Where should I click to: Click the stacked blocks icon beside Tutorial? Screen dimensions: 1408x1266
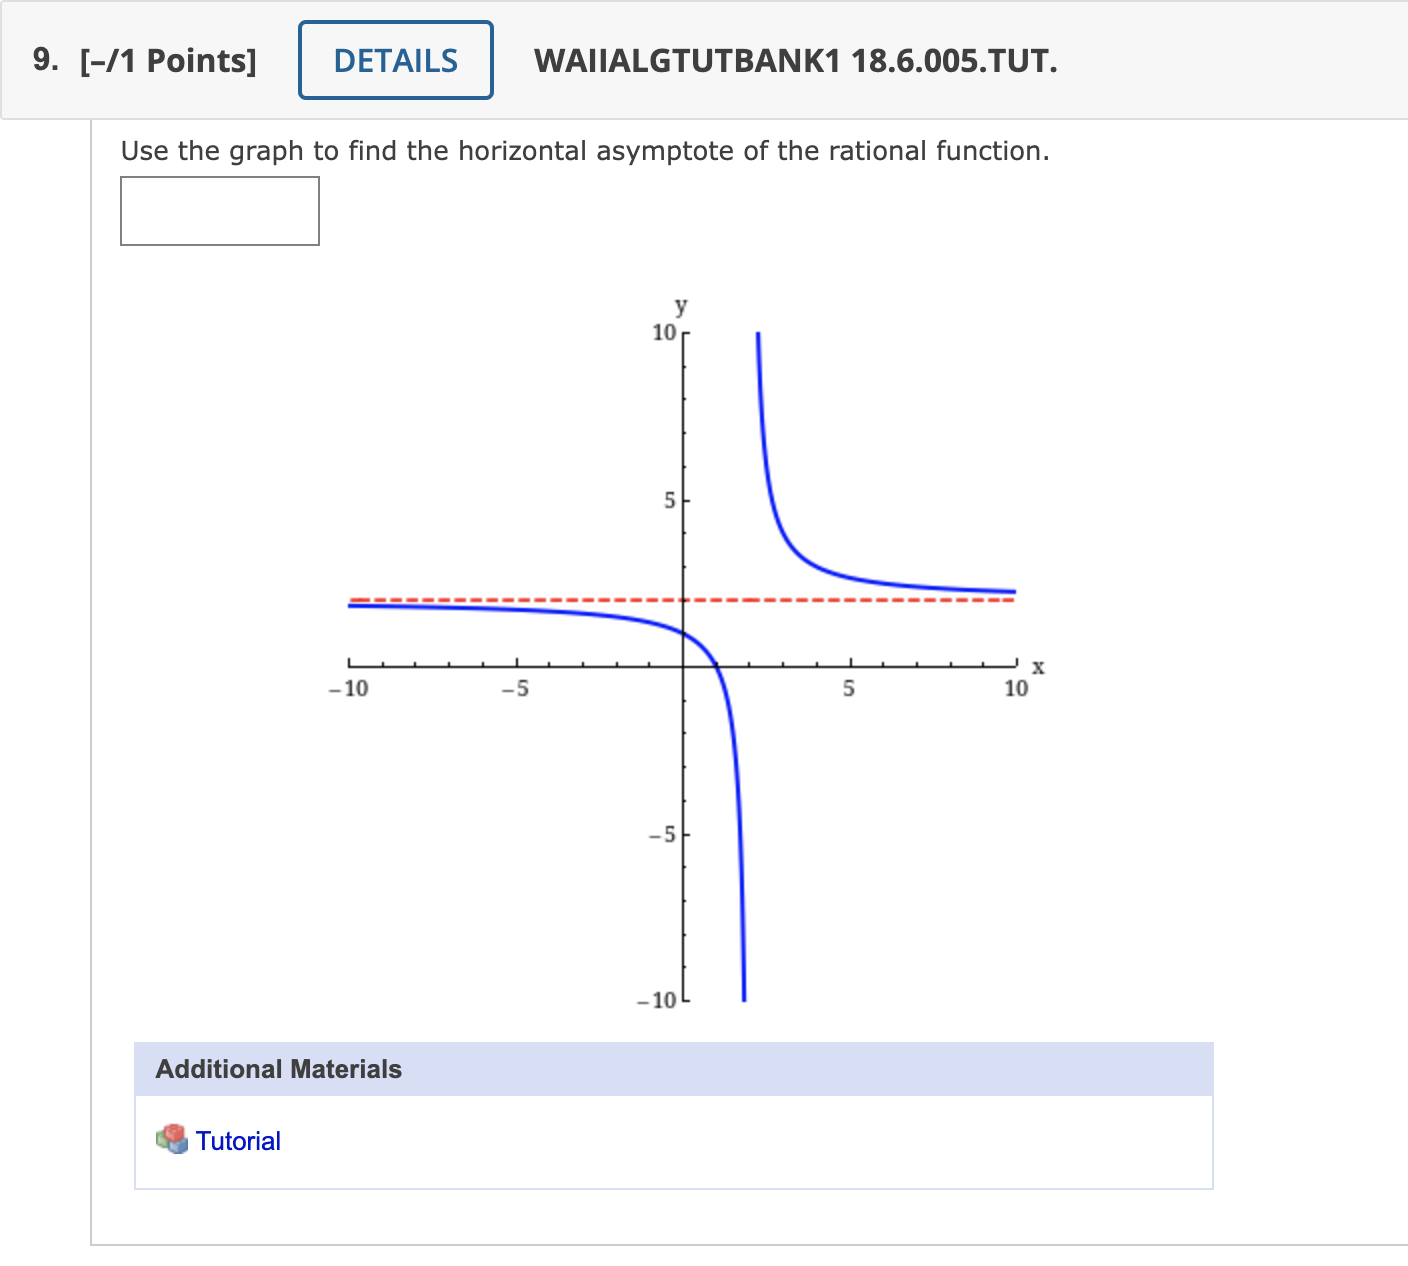click(171, 1140)
